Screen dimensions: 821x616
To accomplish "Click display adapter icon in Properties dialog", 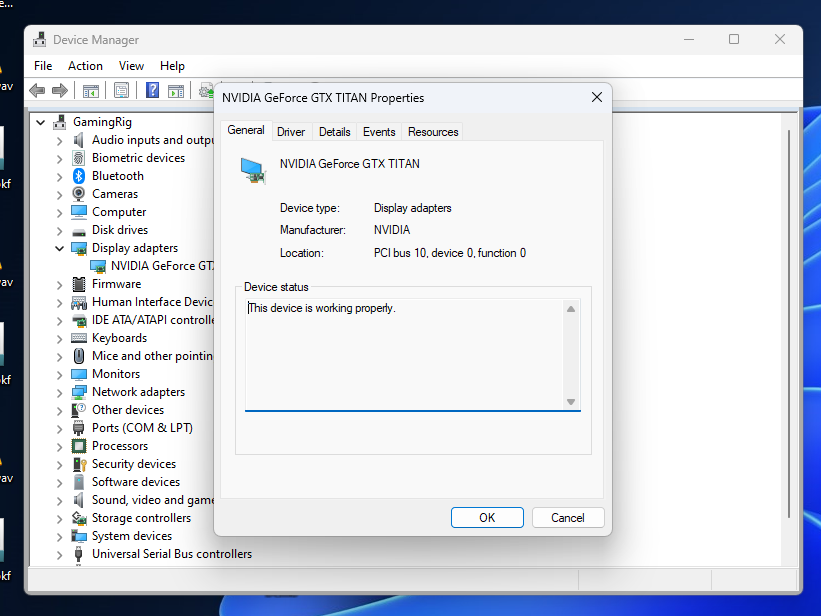I will 253,171.
